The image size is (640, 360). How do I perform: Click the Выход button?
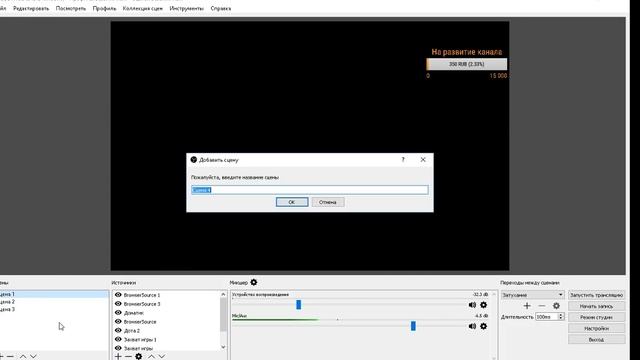click(x=596, y=340)
